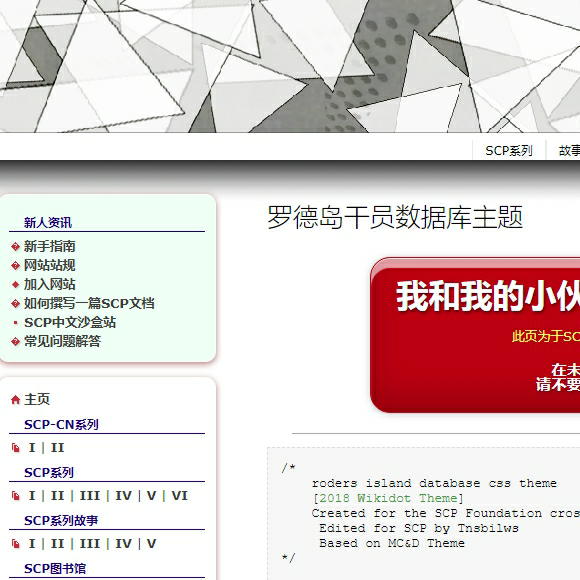This screenshot has width=580, height=580.
Task: Open SCP系列故事 part IV
Action: [124, 544]
